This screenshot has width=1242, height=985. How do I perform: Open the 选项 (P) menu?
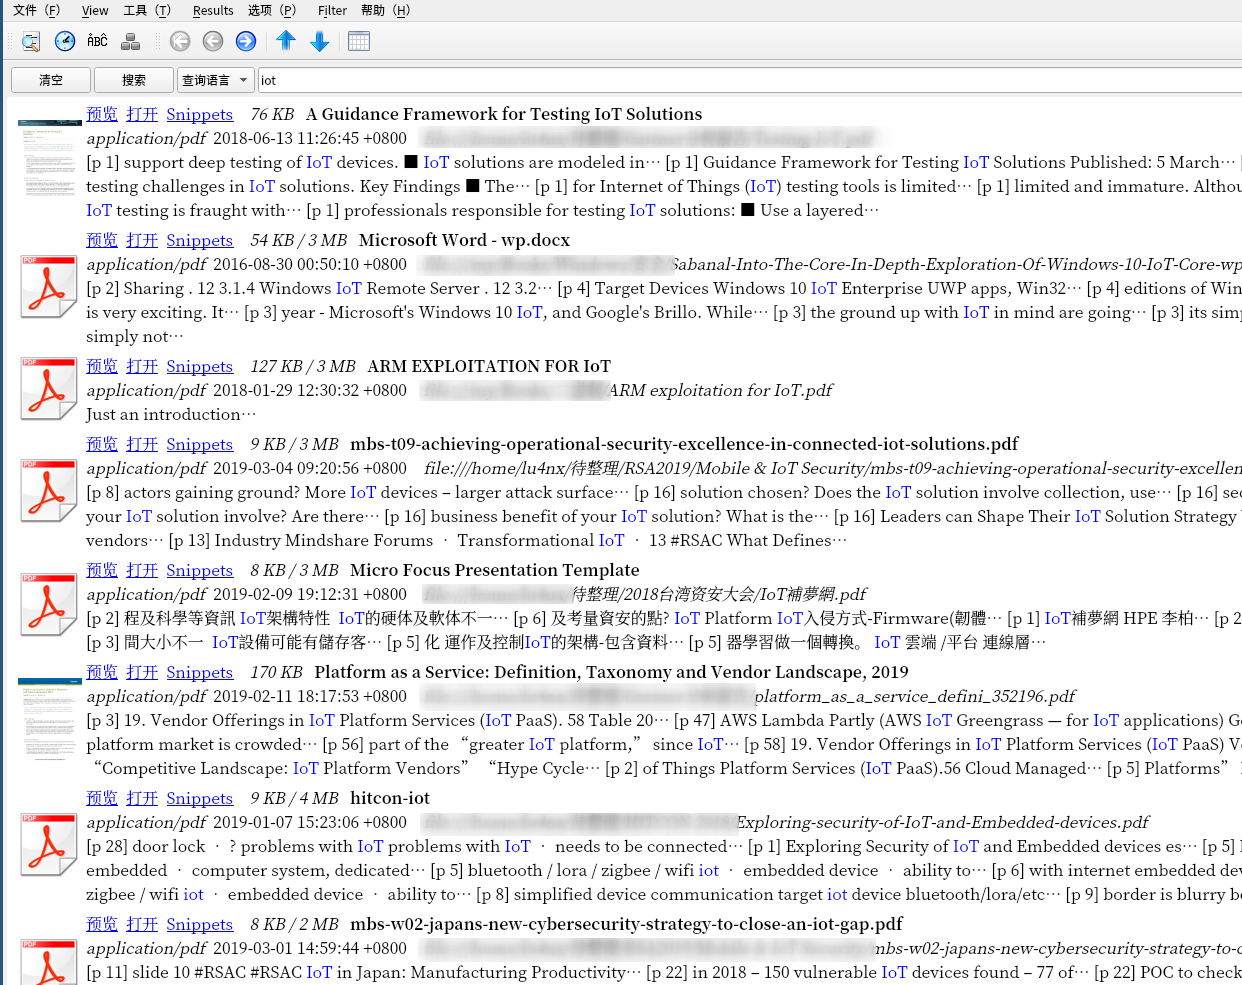point(272,10)
